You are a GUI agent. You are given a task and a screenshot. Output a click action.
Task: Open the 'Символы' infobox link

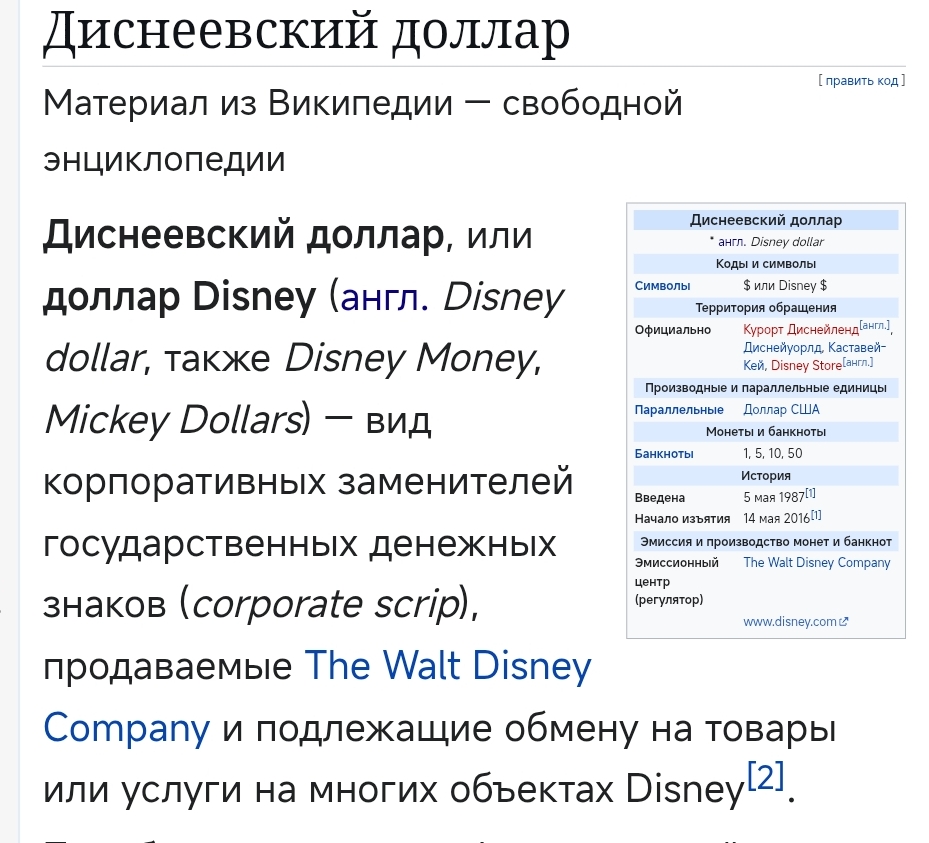[x=662, y=286]
